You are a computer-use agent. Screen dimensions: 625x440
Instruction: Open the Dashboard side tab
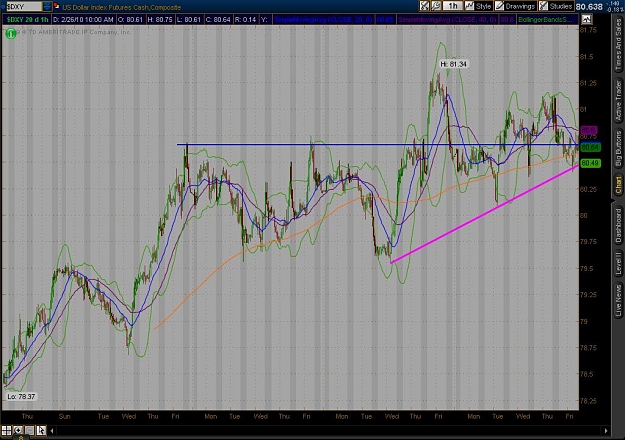(x=618, y=225)
